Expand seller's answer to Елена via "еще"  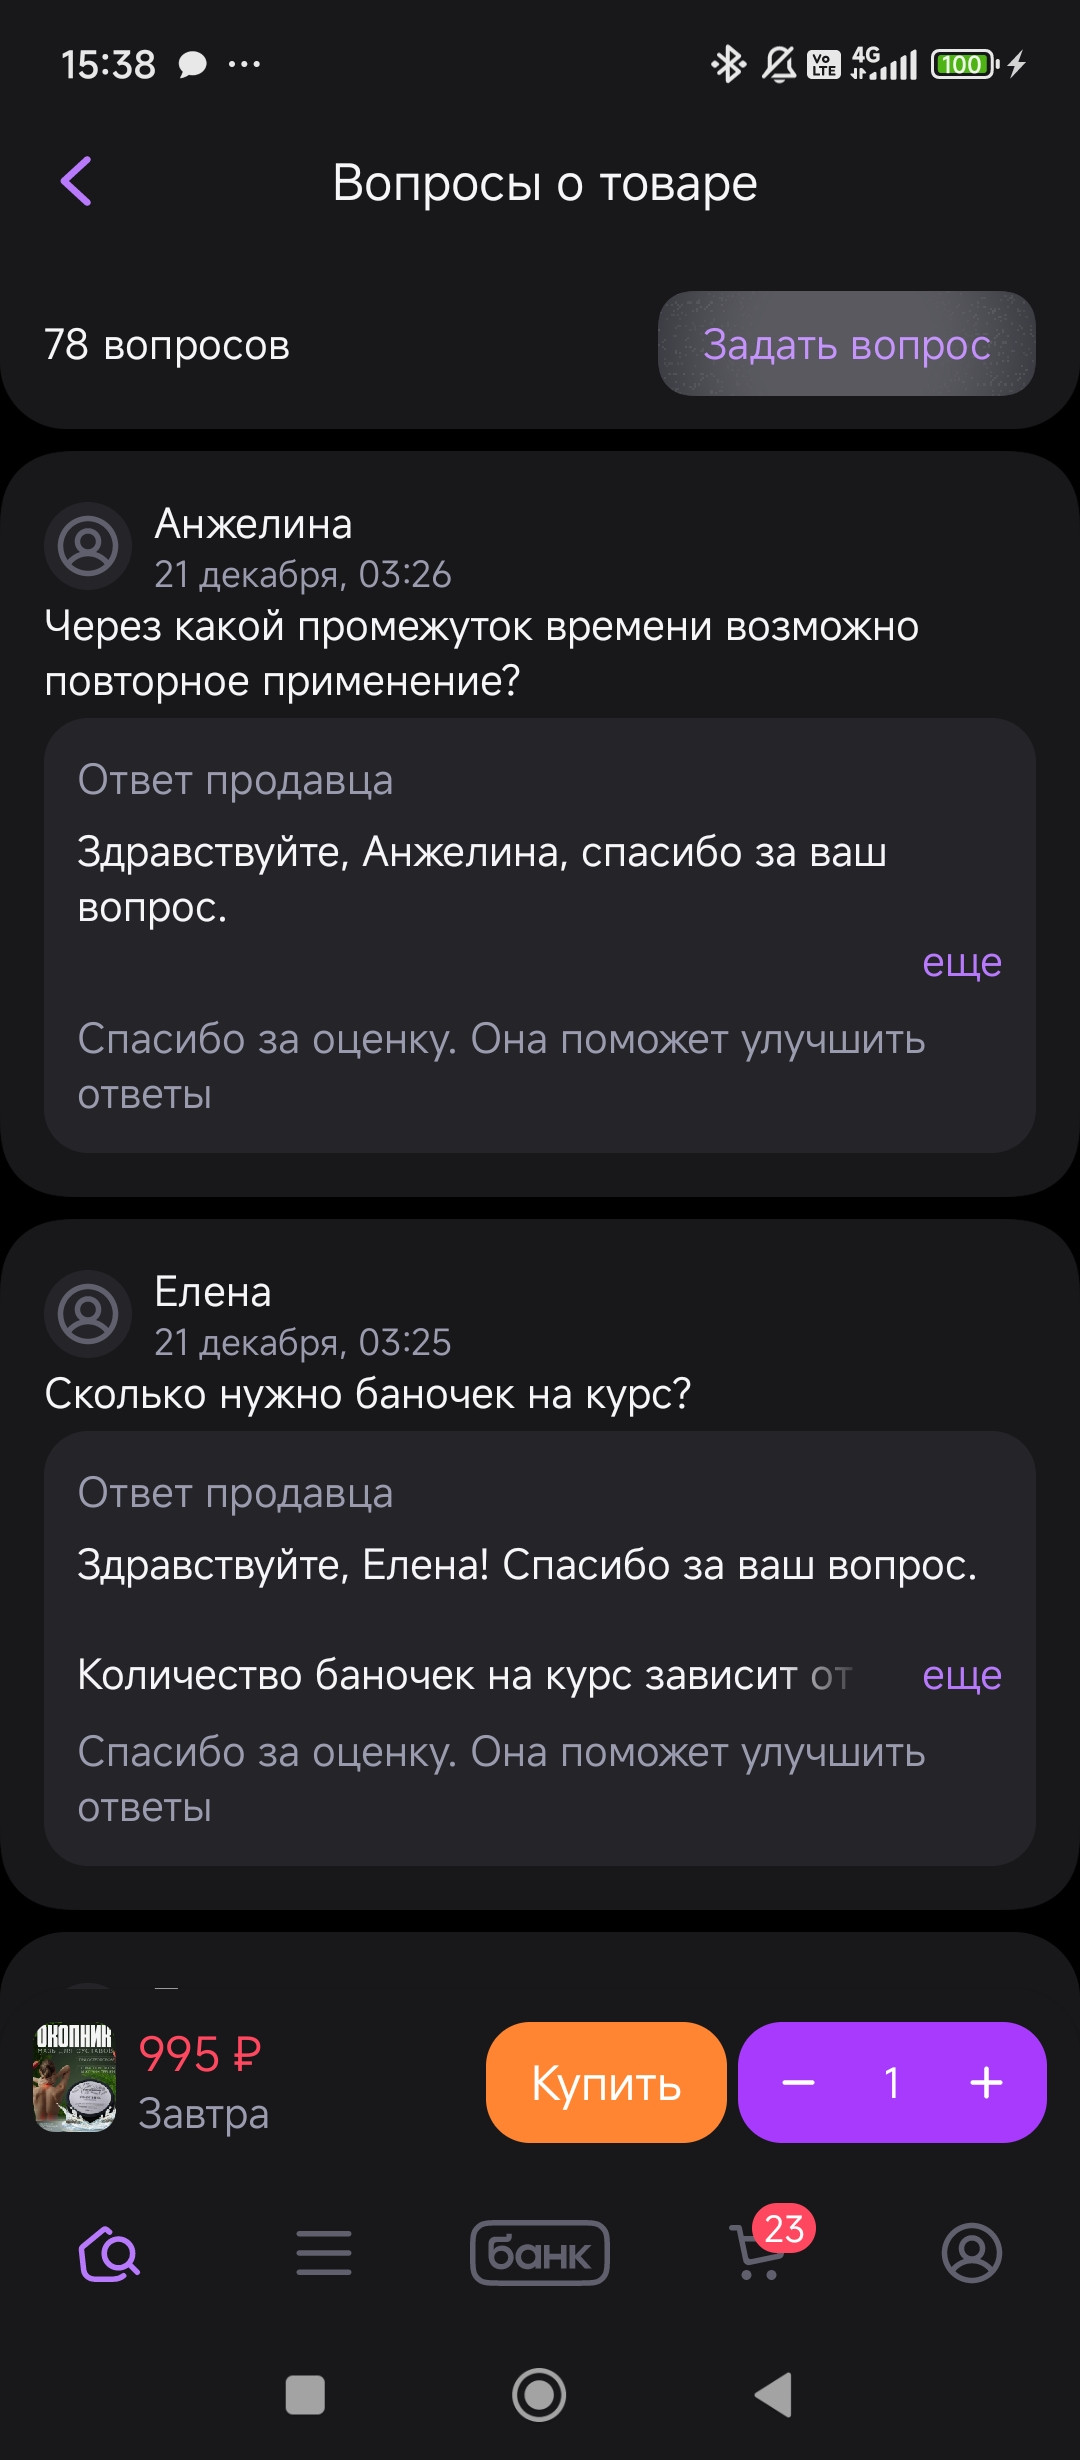961,1675
